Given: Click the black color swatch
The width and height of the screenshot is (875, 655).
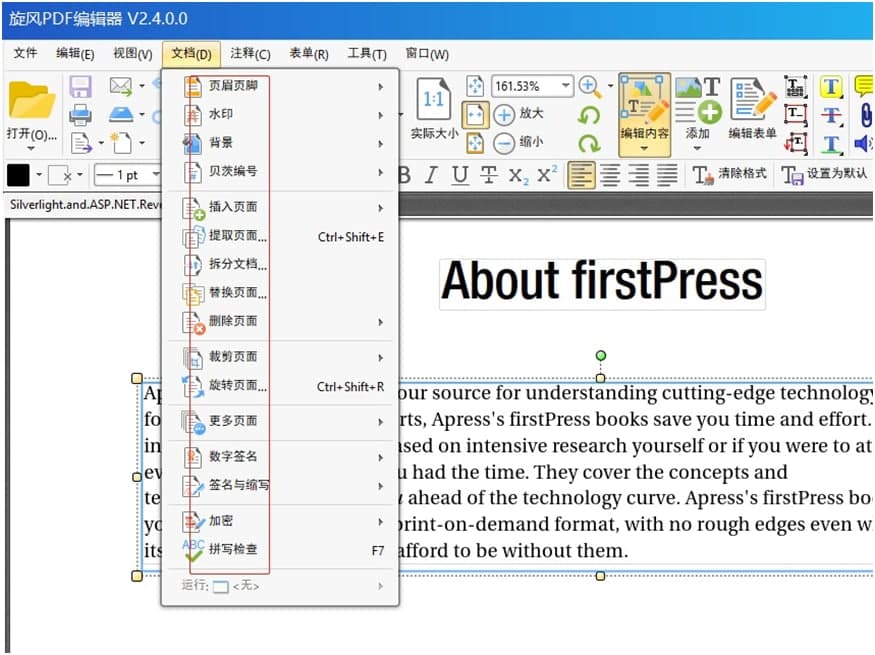Looking at the screenshot, I should tap(18, 175).
